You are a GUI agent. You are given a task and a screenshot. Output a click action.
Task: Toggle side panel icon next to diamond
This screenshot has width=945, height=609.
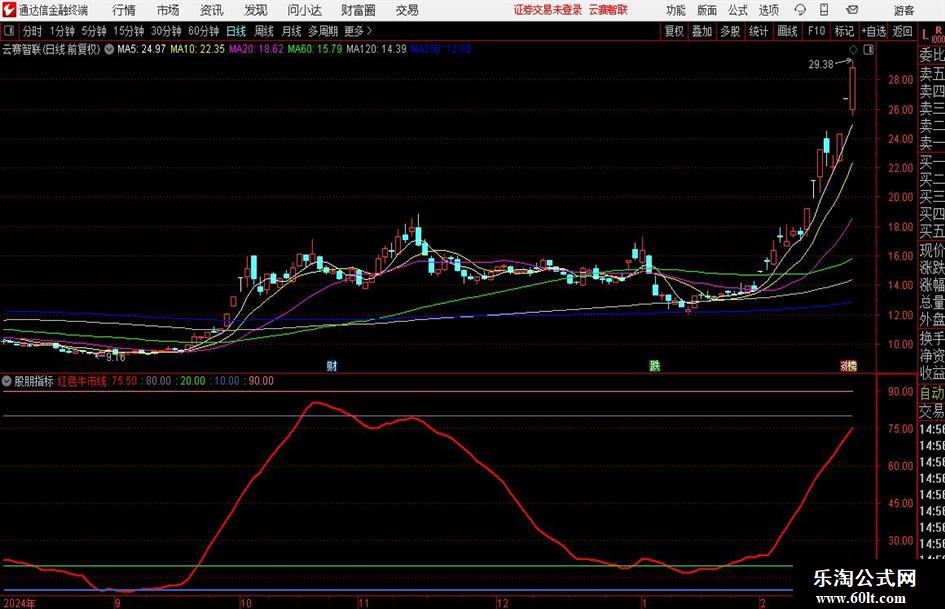(x=868, y=50)
